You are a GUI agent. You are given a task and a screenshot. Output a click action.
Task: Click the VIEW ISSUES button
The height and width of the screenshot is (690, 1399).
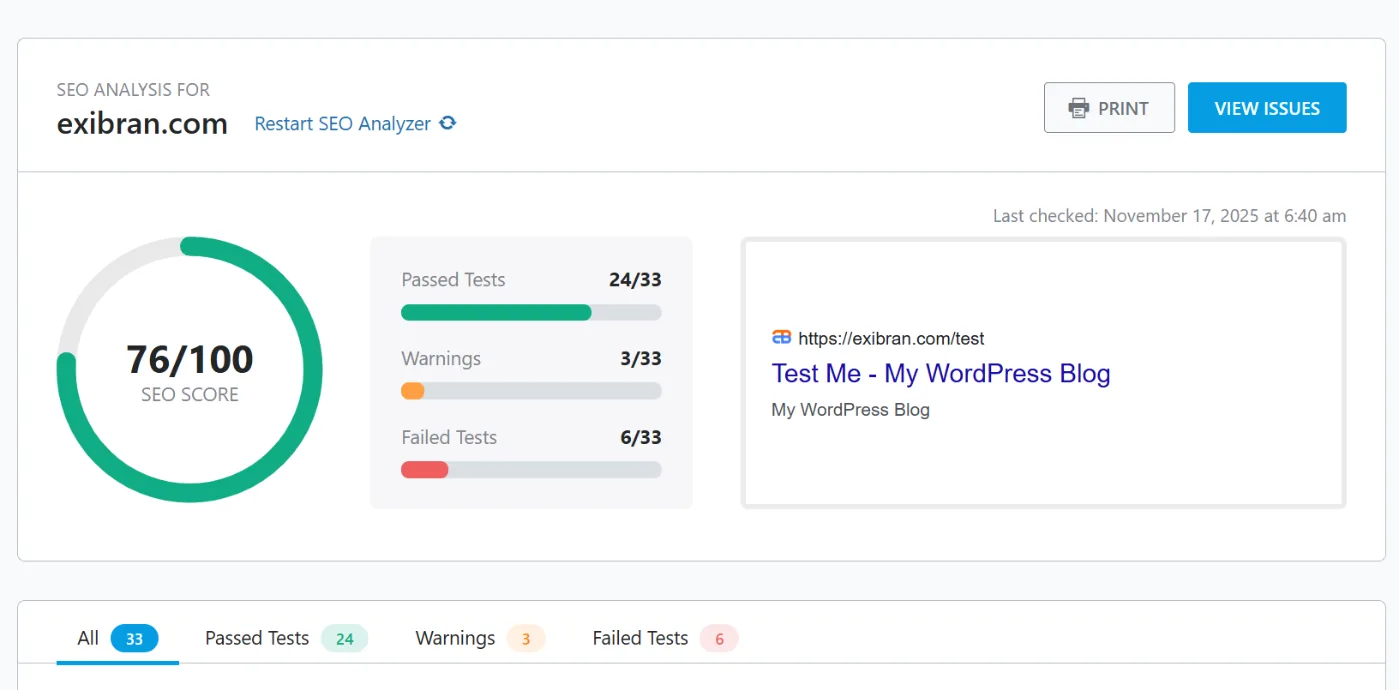(1266, 107)
